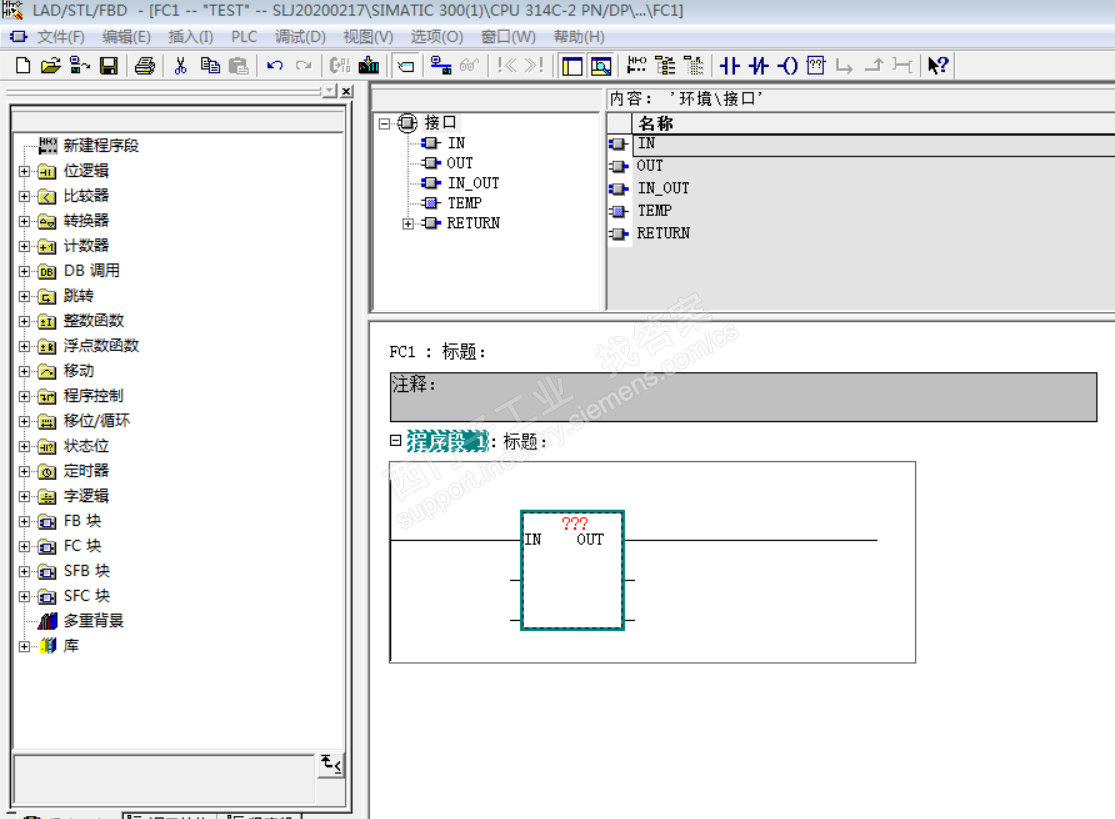The image size is (1115, 819).
Task: Expand the 位逻辑 folder
Action: click(24, 171)
